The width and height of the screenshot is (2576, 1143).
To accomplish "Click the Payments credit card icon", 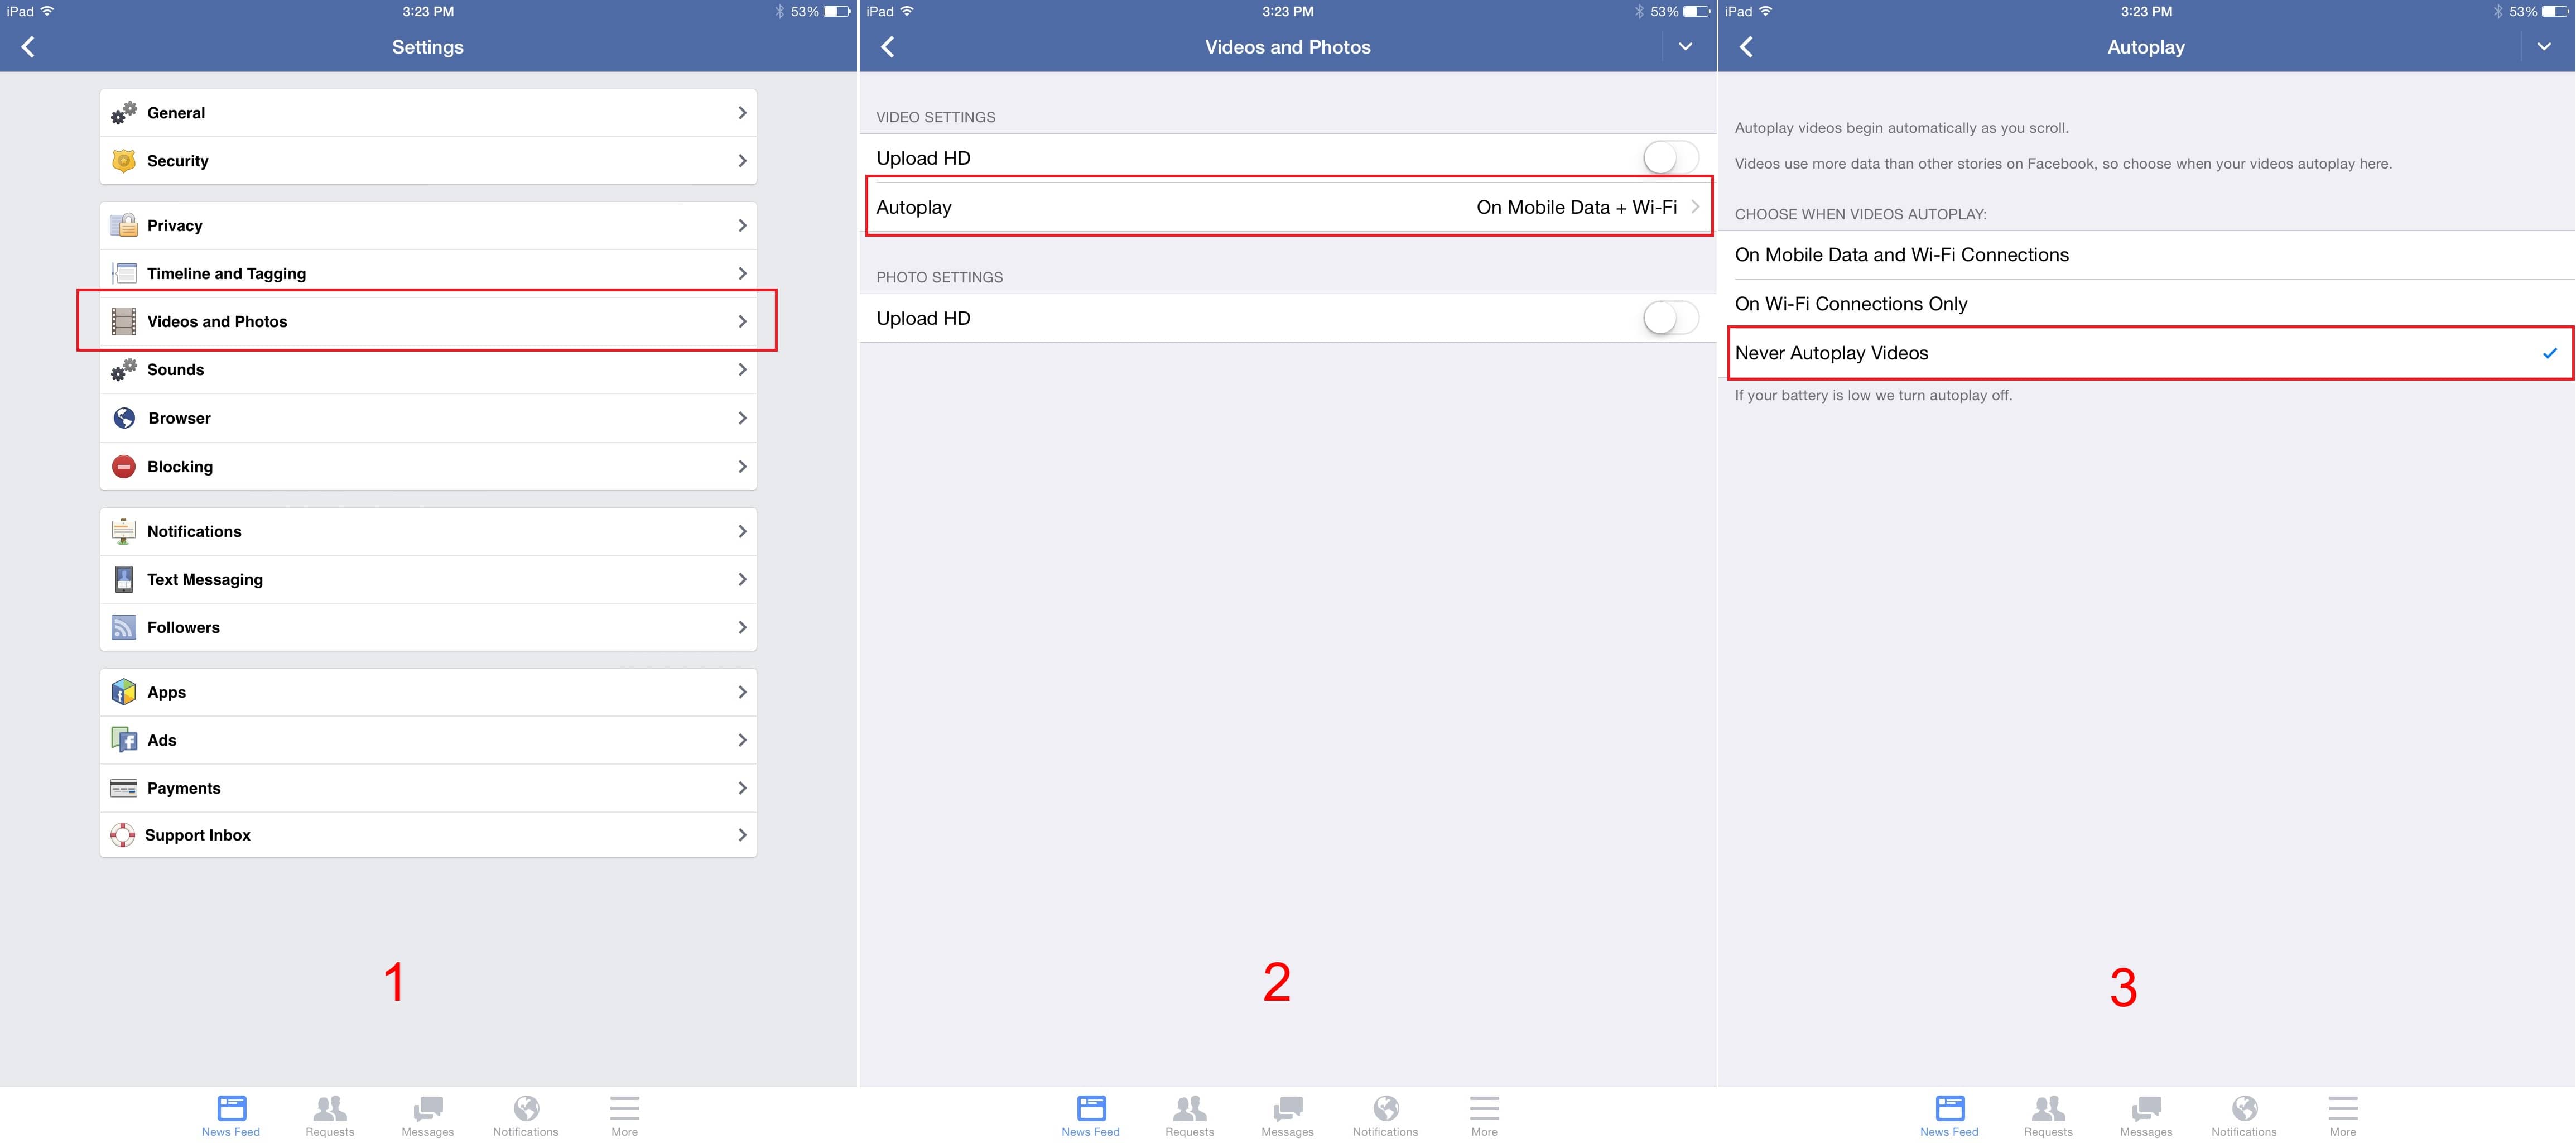I will point(124,788).
